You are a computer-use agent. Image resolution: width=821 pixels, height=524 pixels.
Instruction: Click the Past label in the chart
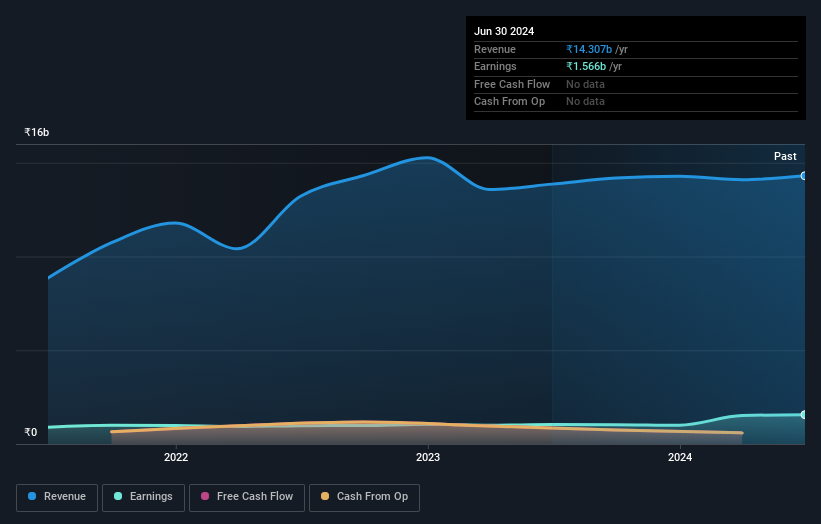tap(785, 156)
